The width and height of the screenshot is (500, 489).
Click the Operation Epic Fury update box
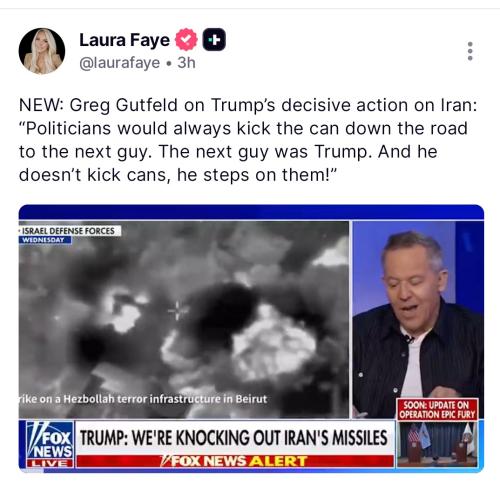click(437, 410)
